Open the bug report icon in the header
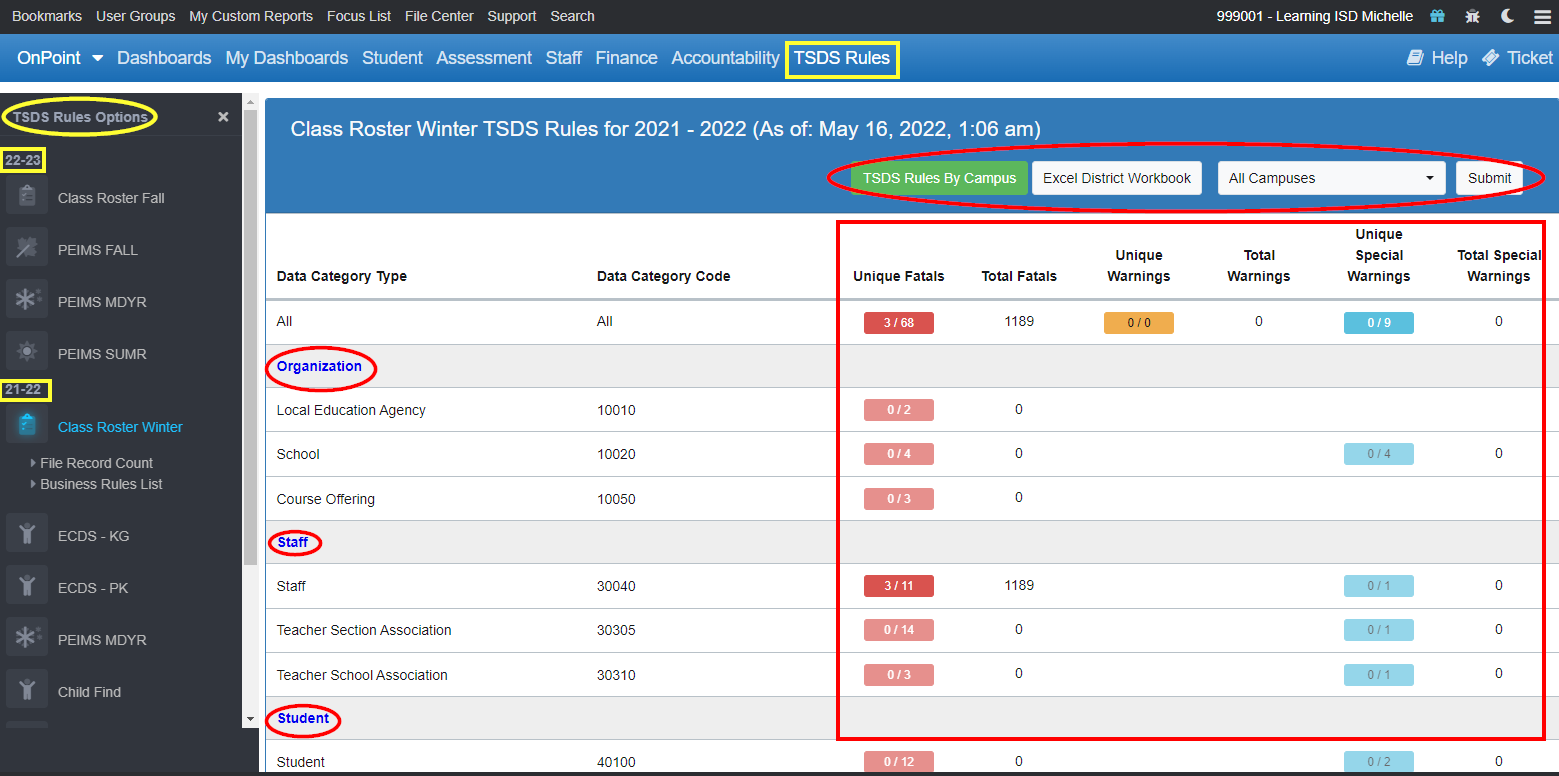The width and height of the screenshot is (1559, 776). [1472, 16]
